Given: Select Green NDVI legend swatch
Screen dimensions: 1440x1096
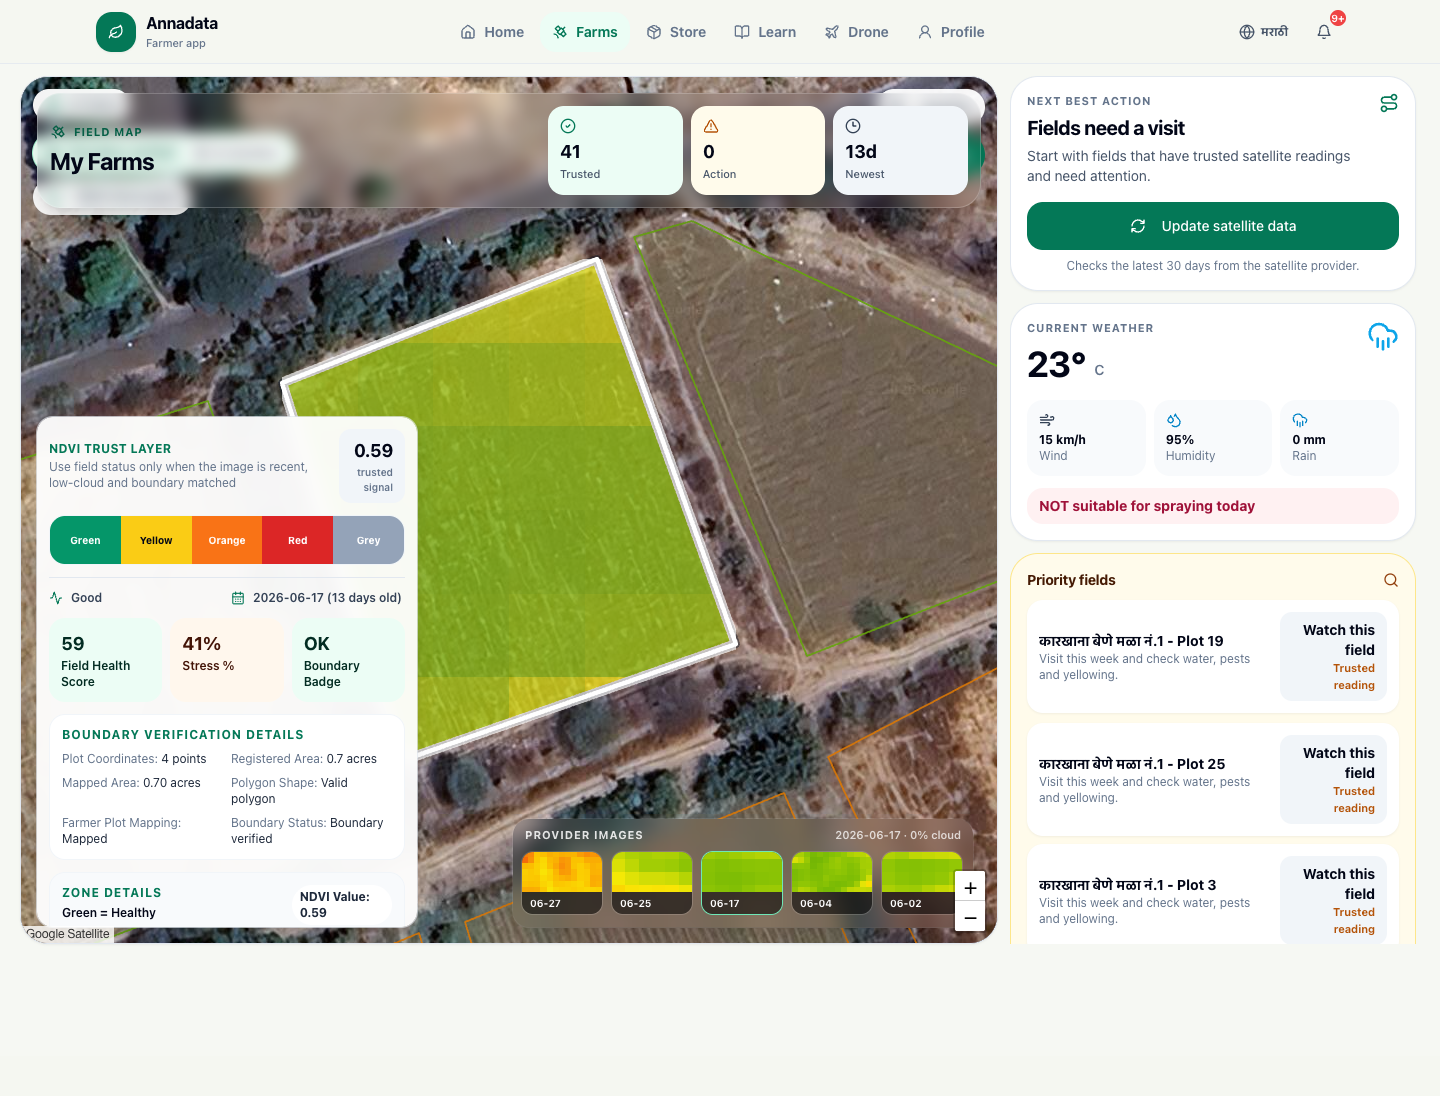Looking at the screenshot, I should pos(85,540).
